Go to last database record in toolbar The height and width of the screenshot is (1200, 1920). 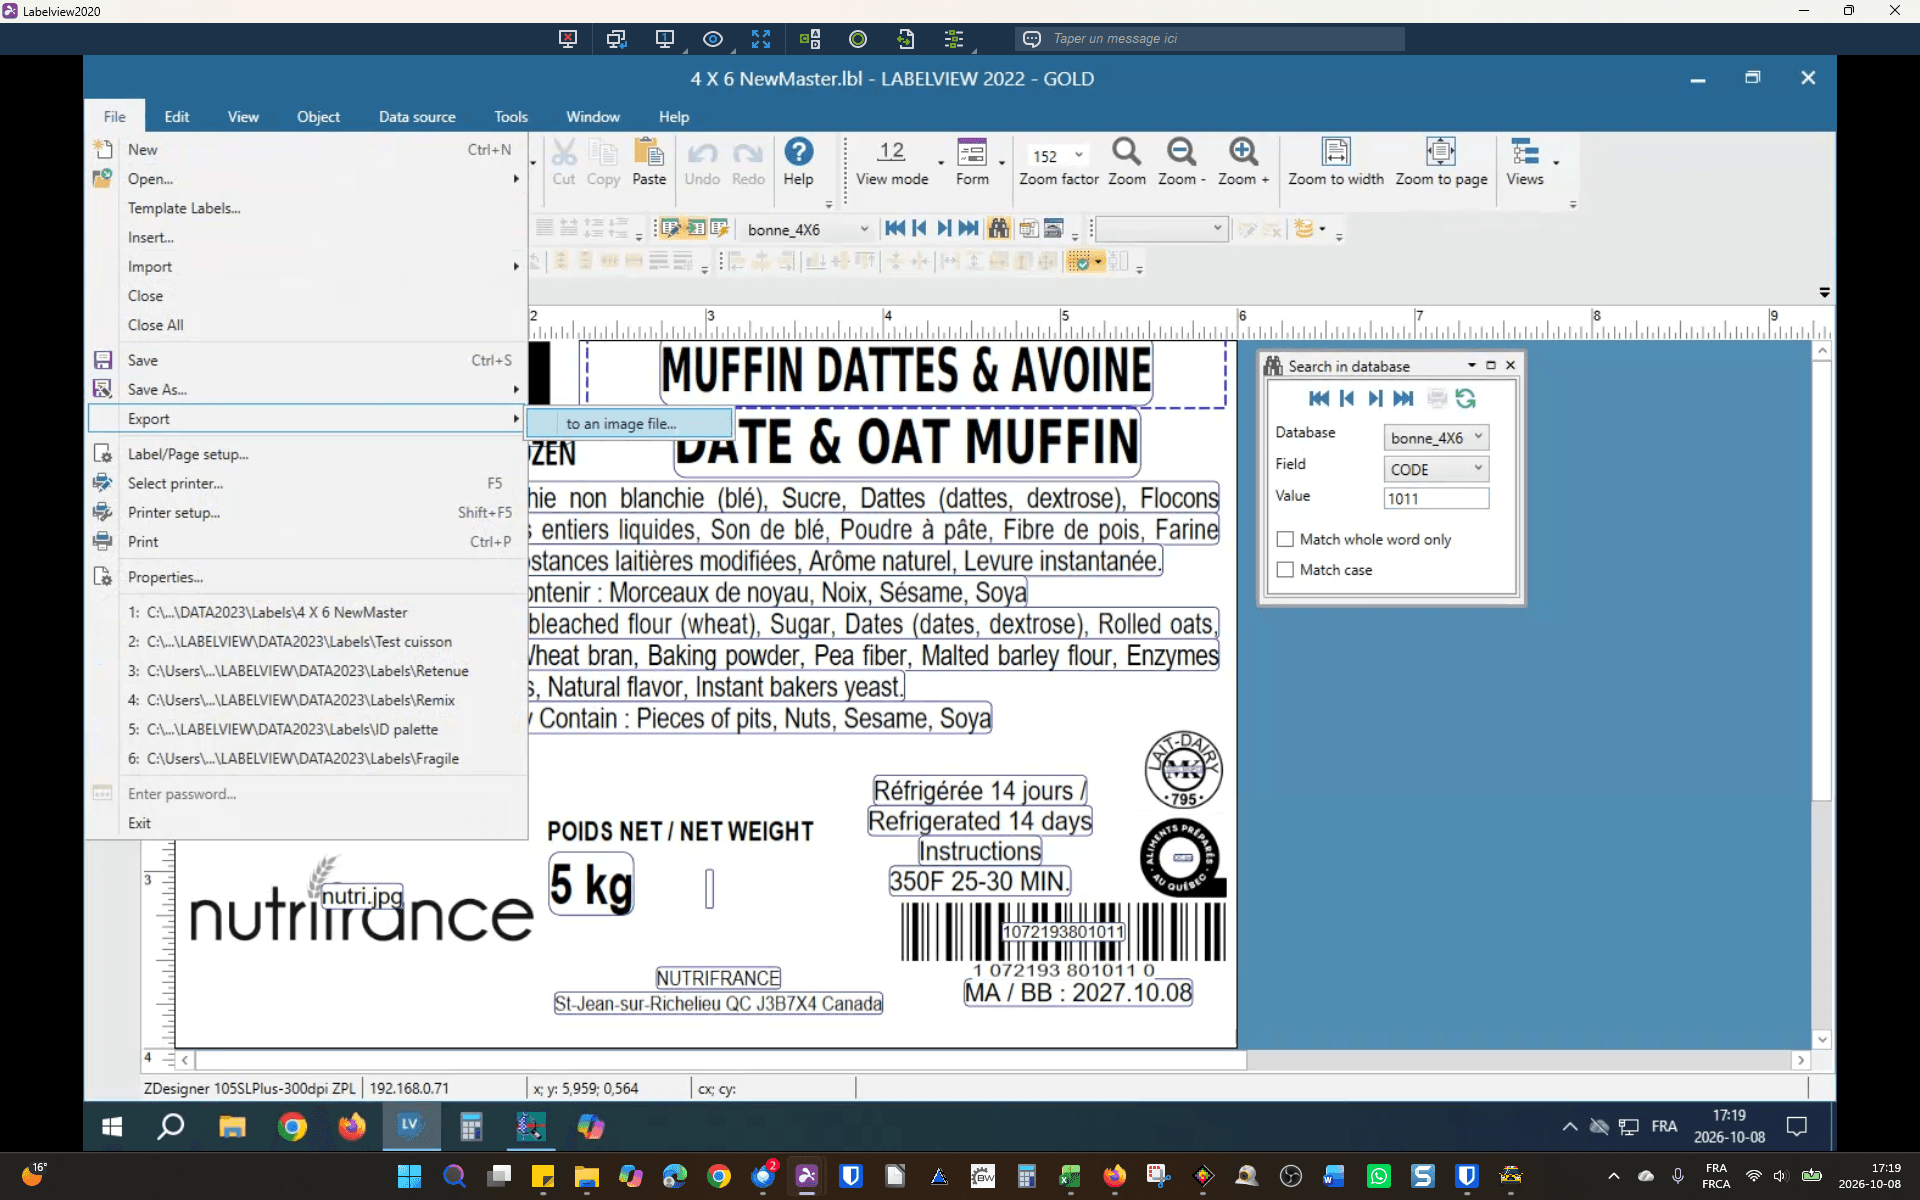point(968,229)
